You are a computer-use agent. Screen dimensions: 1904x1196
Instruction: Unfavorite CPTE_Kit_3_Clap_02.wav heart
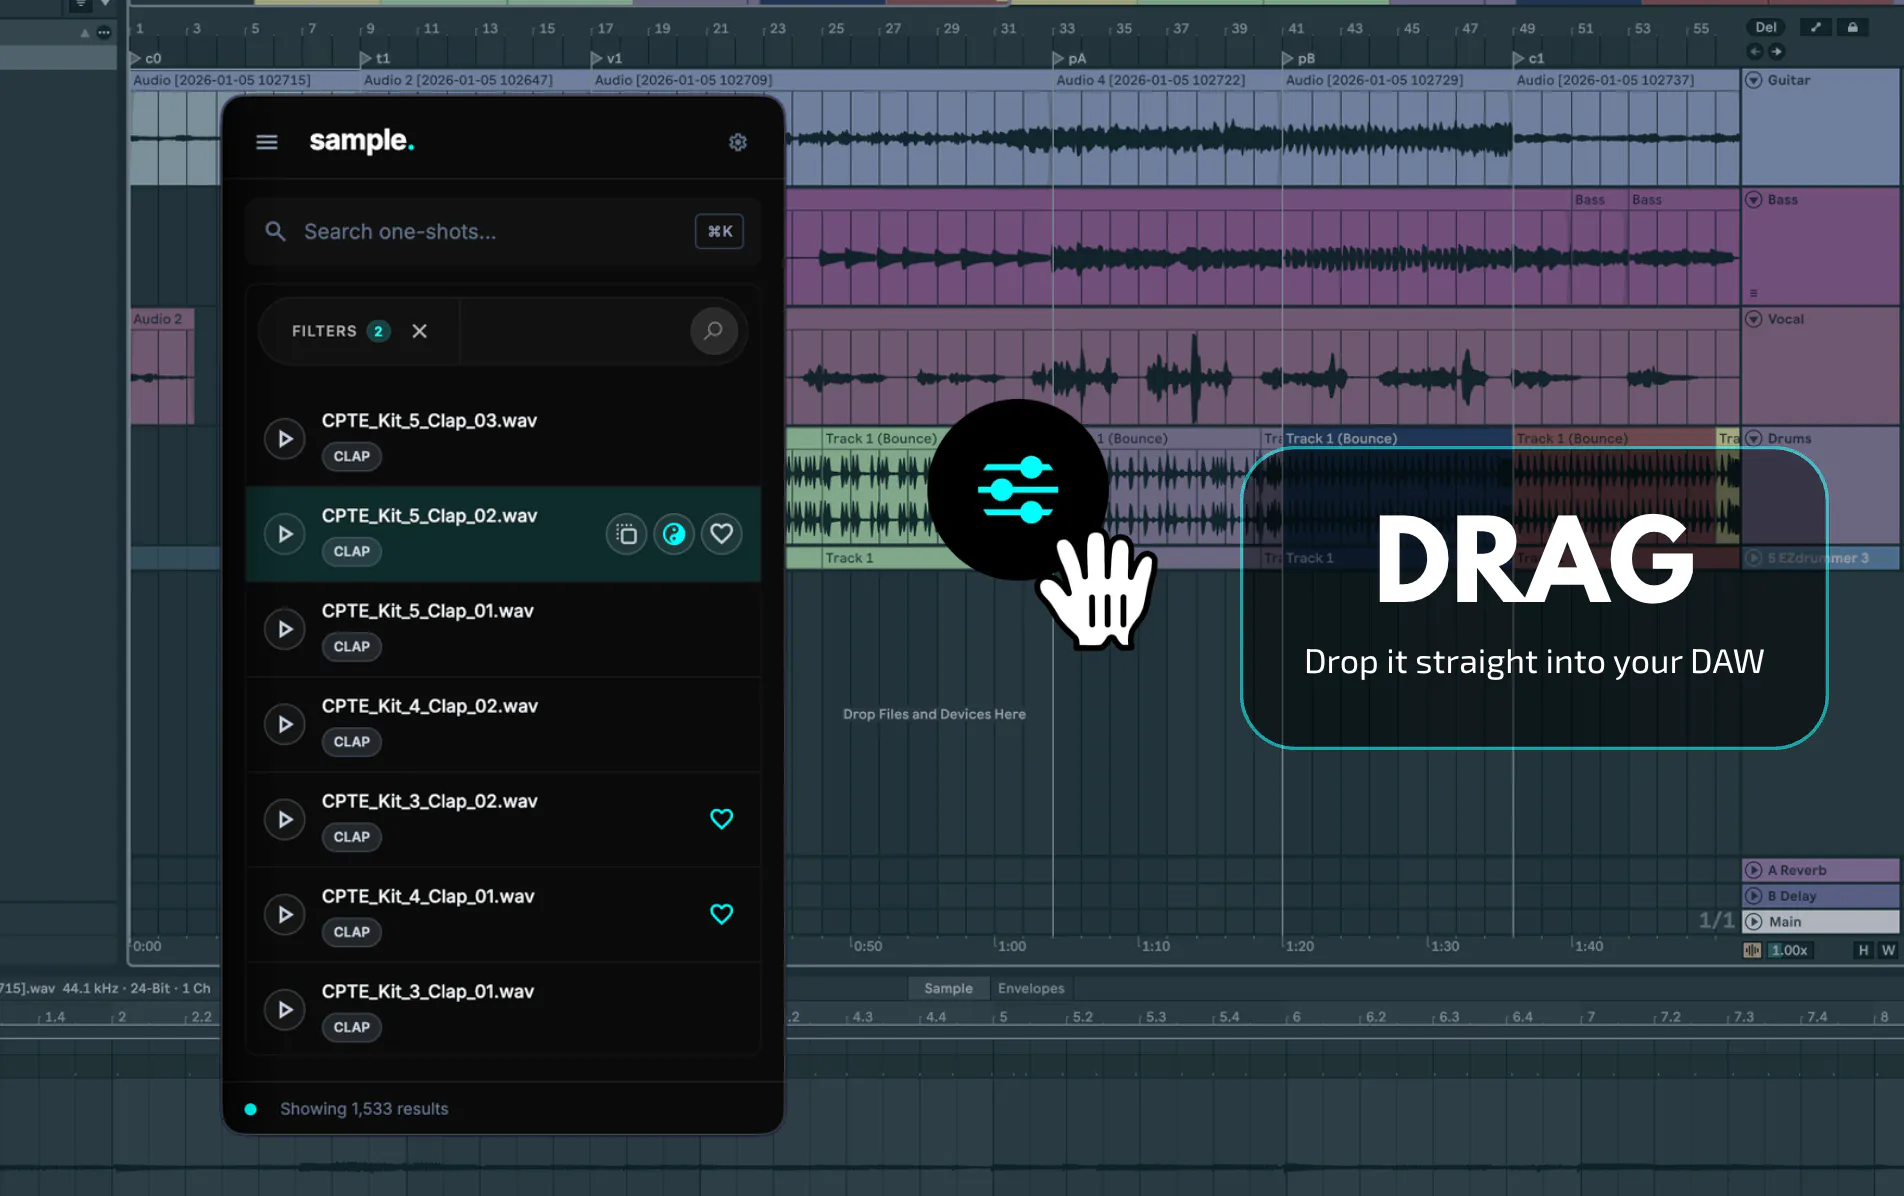pyautogui.click(x=721, y=819)
